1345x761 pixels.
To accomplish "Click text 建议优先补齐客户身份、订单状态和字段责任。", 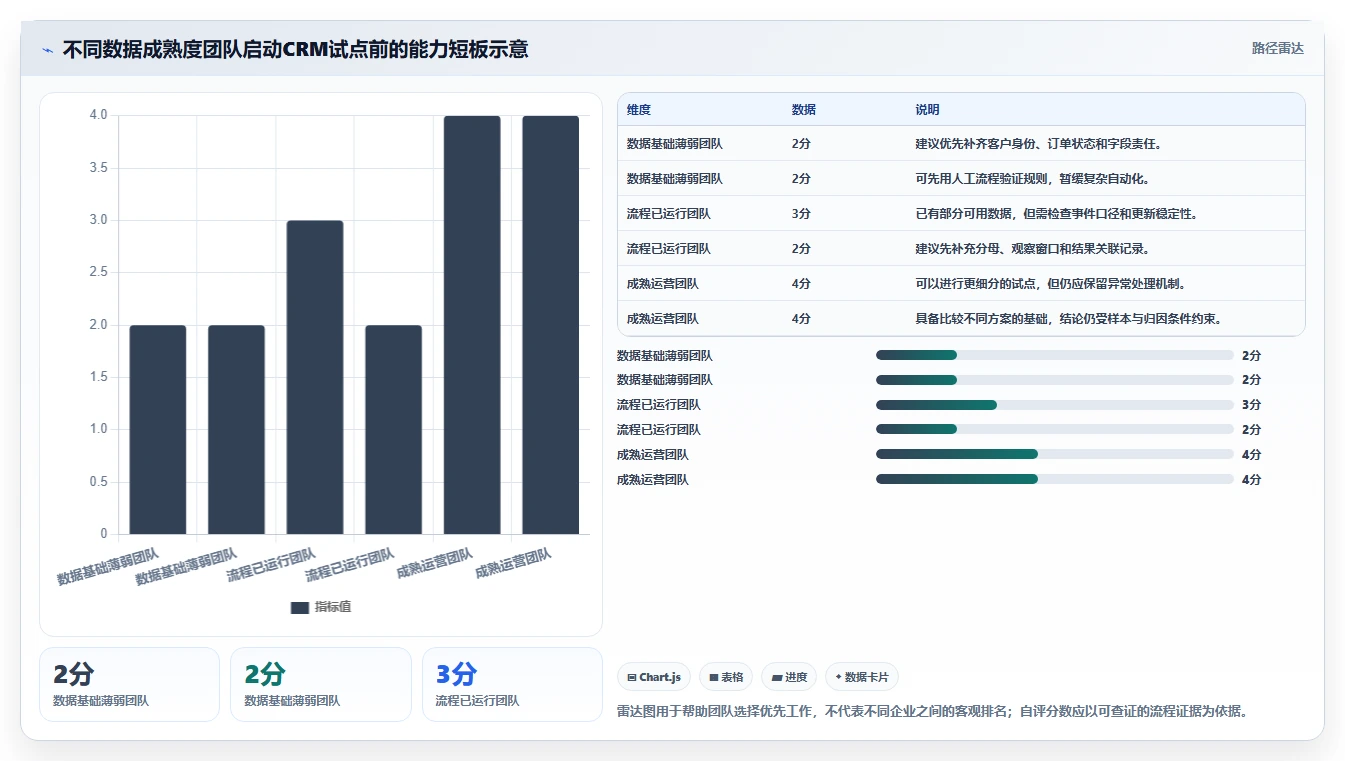I will coord(1039,144).
